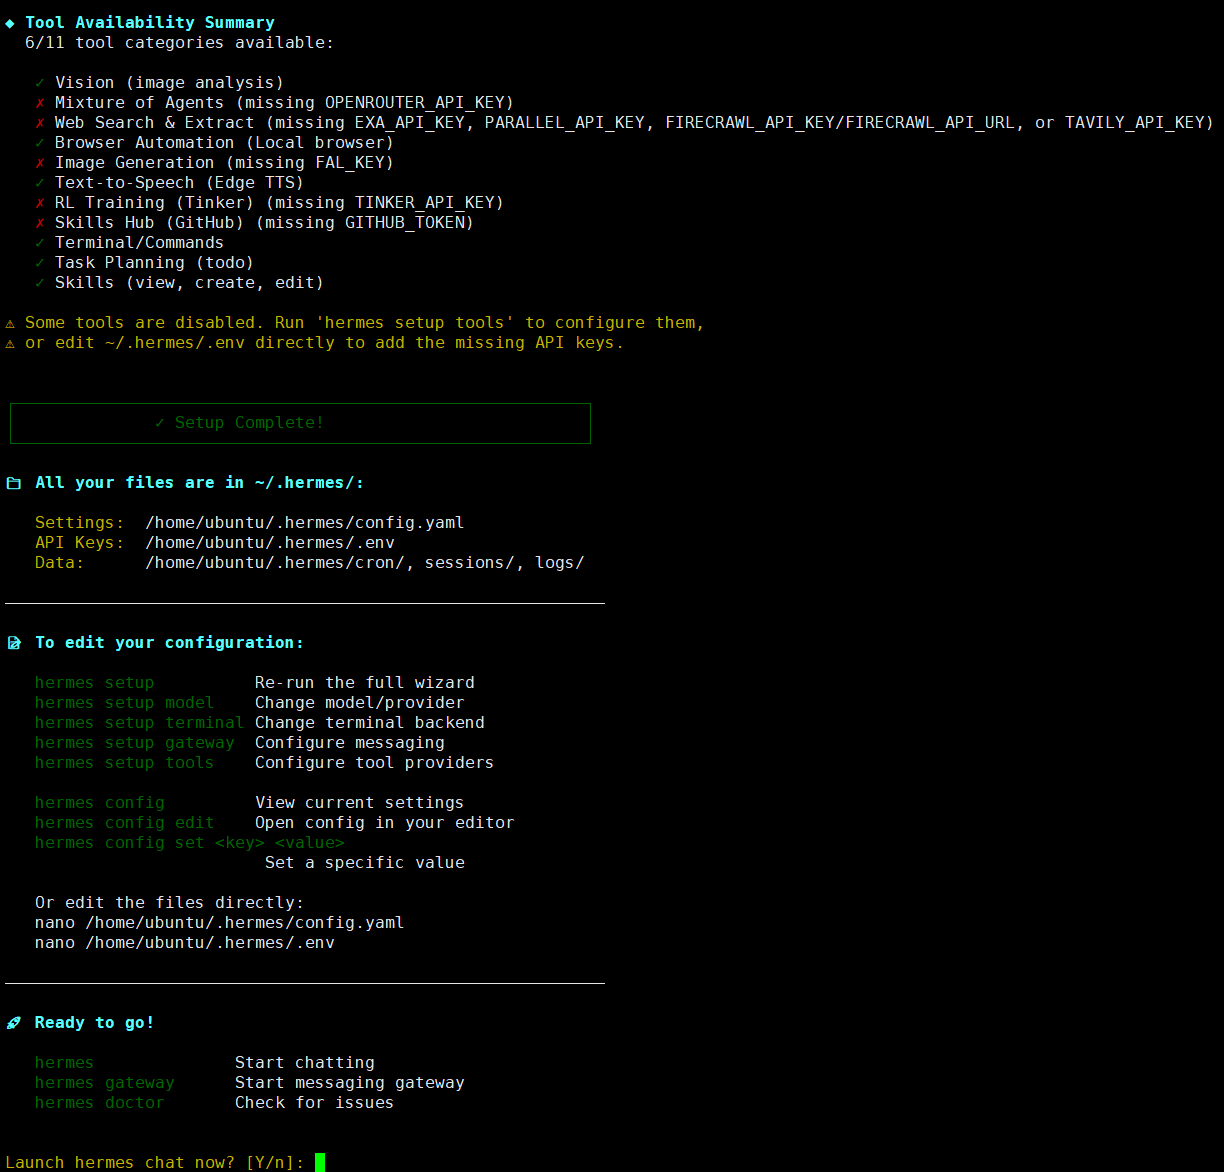Click the checkmark beside Skills (view, create, edit)
The height and width of the screenshot is (1172, 1224).
click(x=40, y=283)
